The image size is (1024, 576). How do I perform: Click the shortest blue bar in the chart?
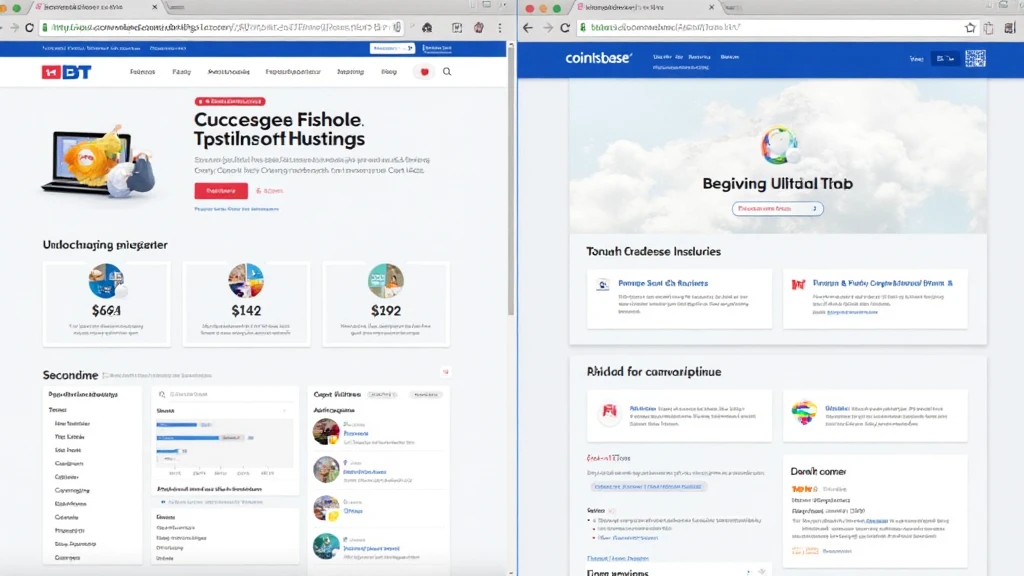(x=167, y=451)
